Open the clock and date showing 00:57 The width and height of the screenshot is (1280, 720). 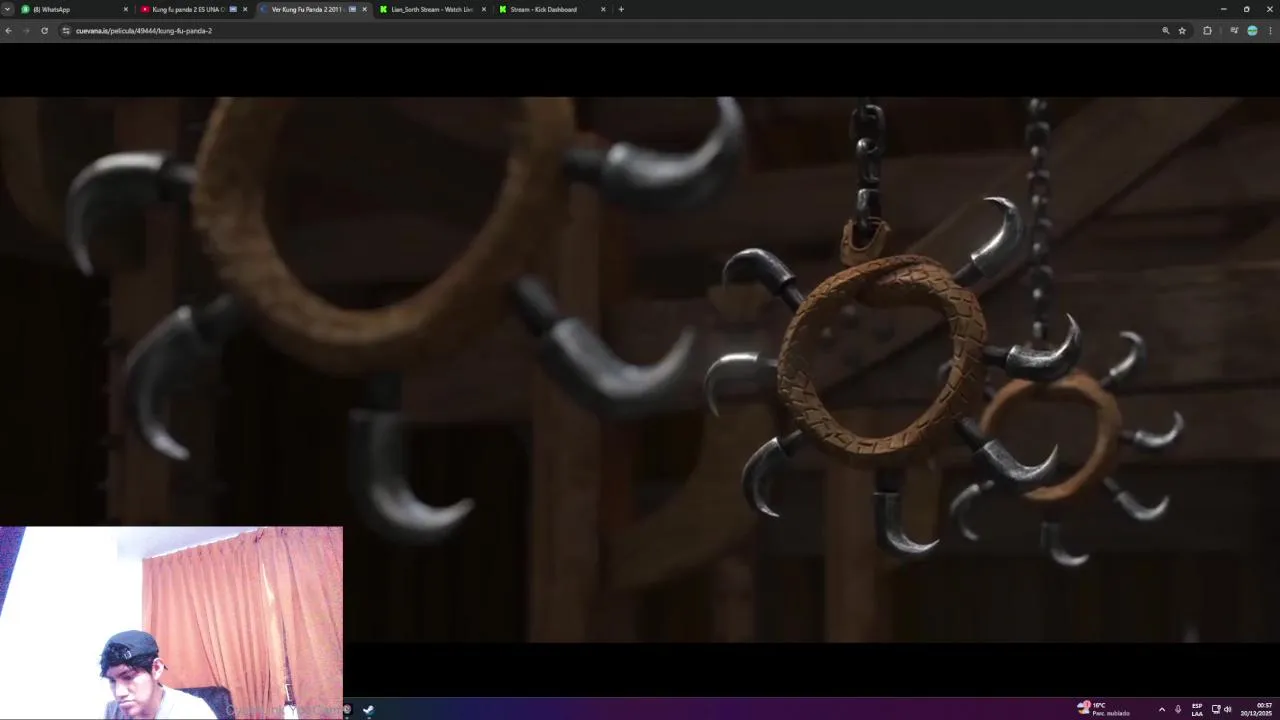pyautogui.click(x=1257, y=710)
